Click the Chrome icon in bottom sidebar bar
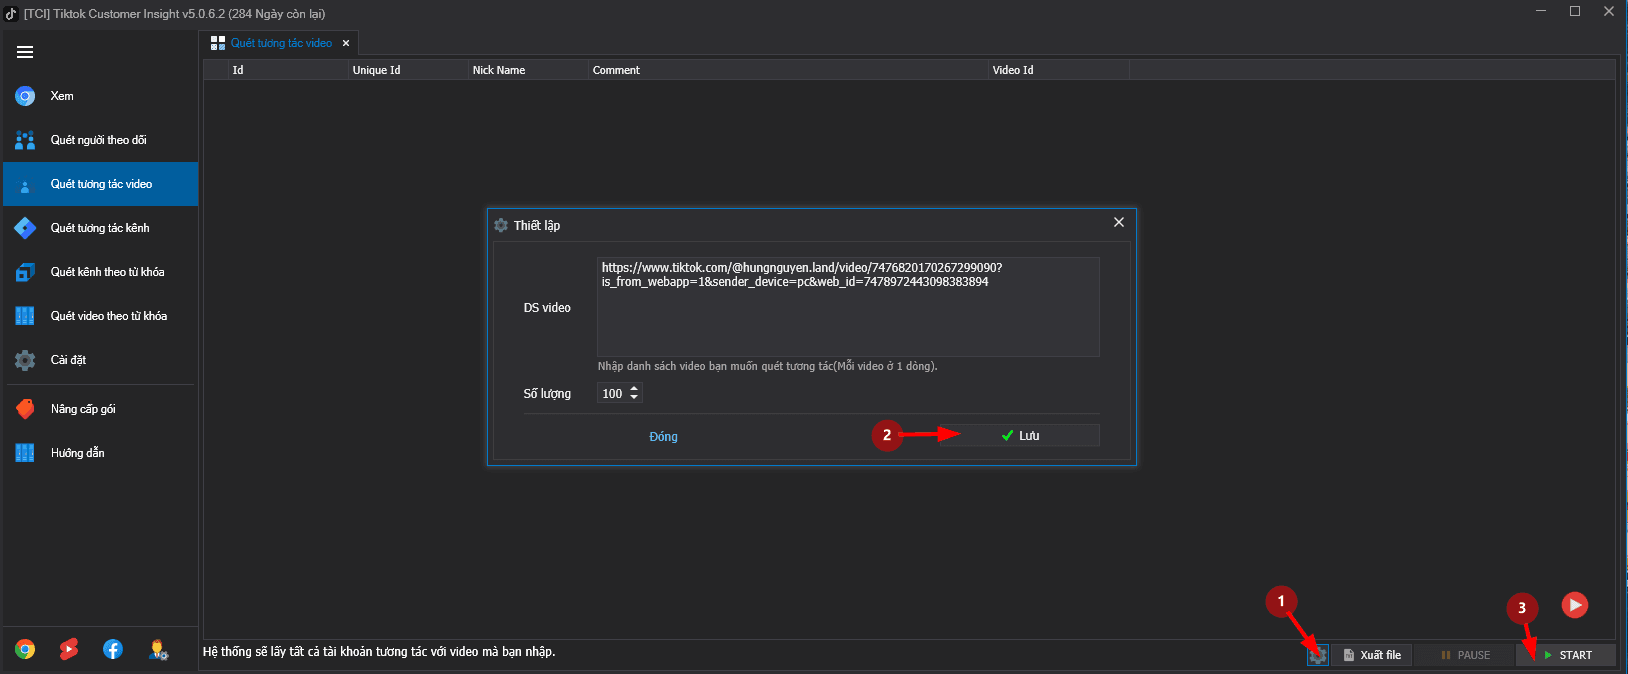 (x=25, y=650)
